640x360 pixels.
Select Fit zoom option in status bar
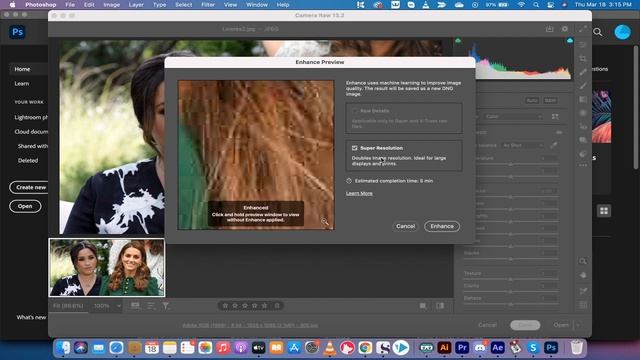[68, 306]
